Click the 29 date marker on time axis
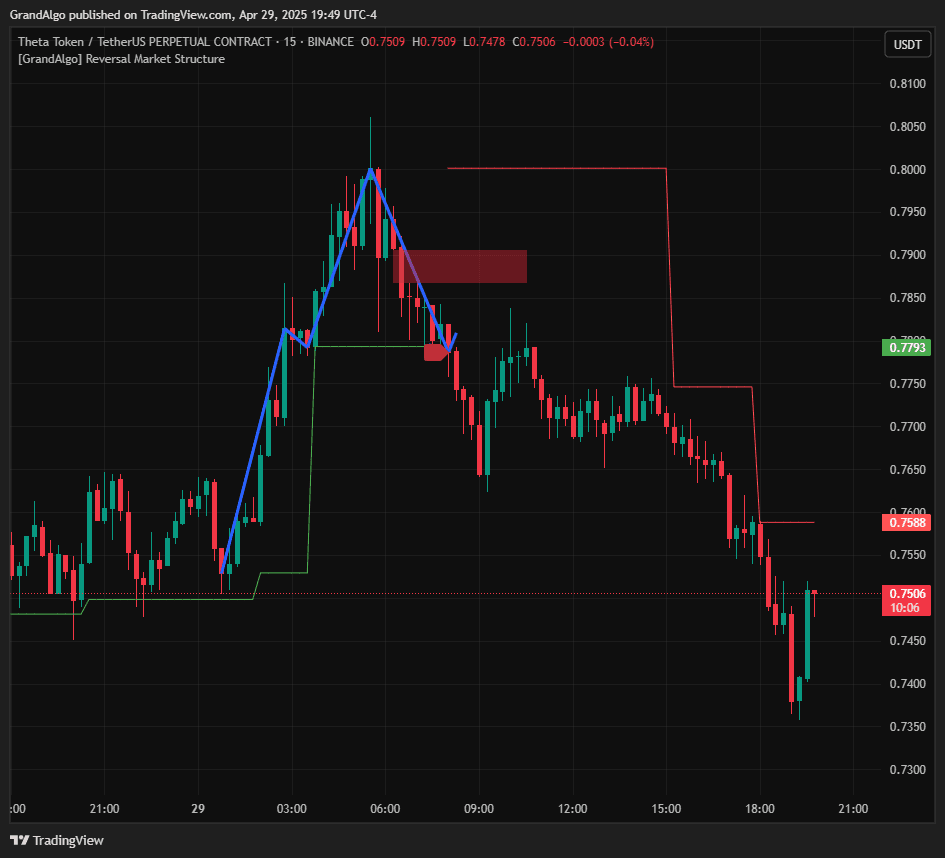Viewport: 945px width, 858px height. point(198,808)
